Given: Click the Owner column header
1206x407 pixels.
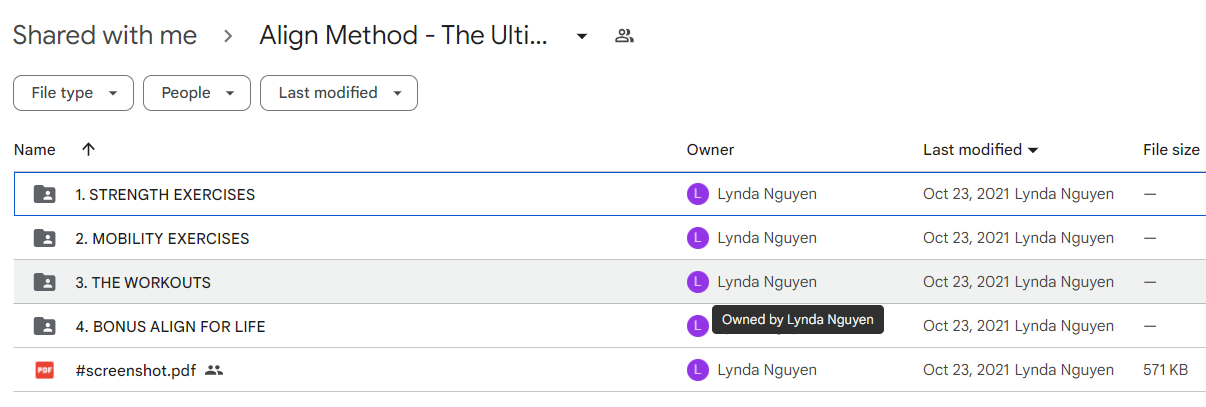Looking at the screenshot, I should click(x=710, y=150).
